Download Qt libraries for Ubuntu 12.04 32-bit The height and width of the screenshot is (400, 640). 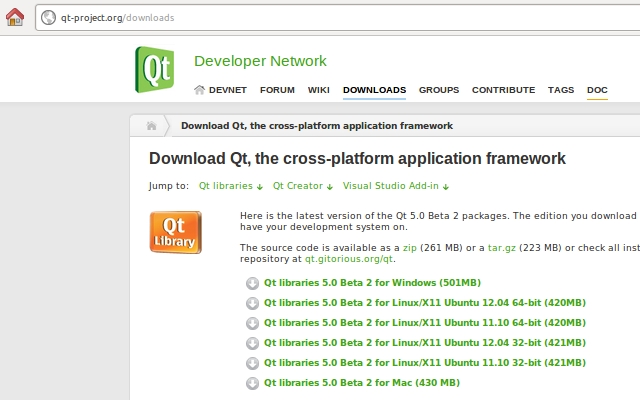coord(424,343)
